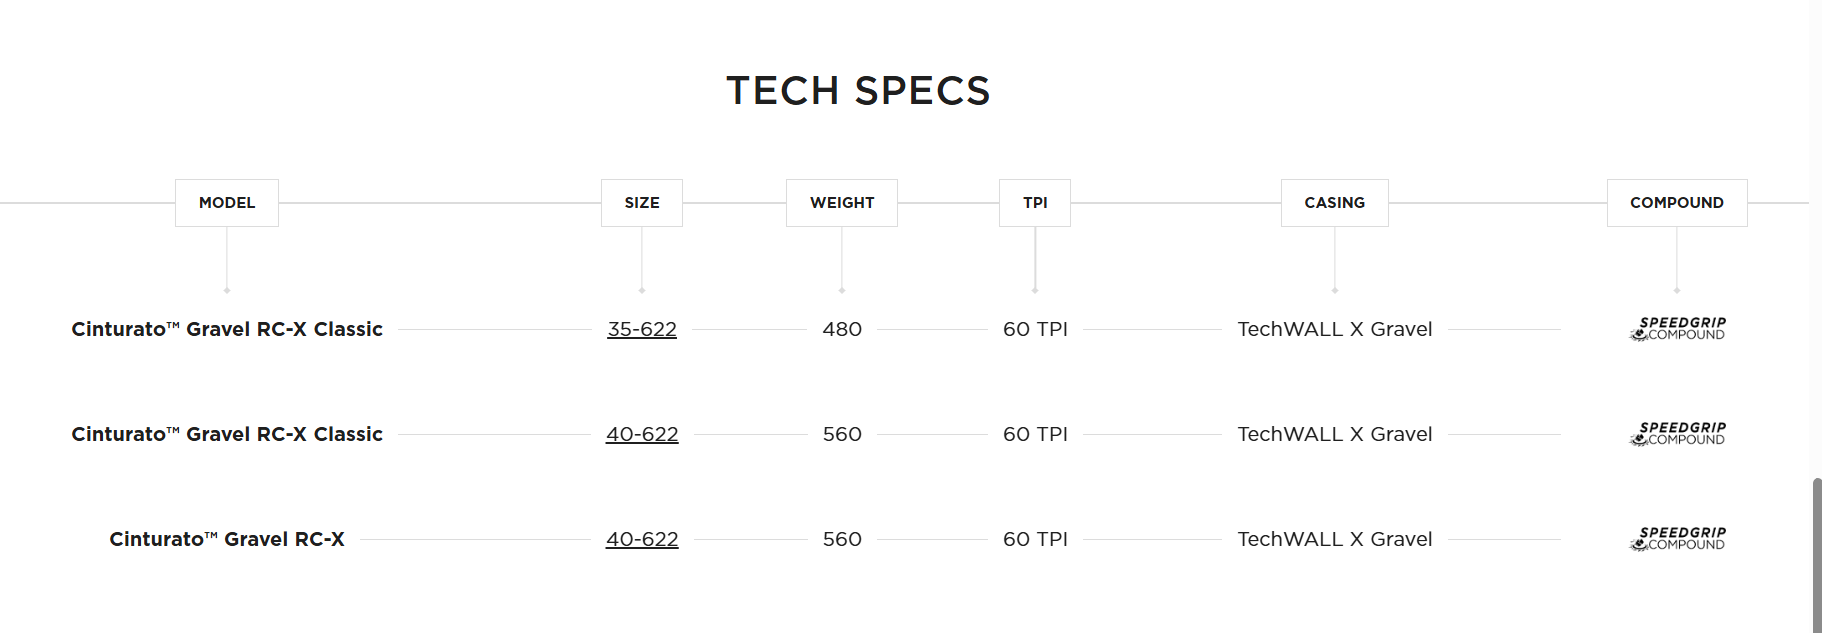Click the 480 weight value
The width and height of the screenshot is (1822, 633).
click(842, 329)
